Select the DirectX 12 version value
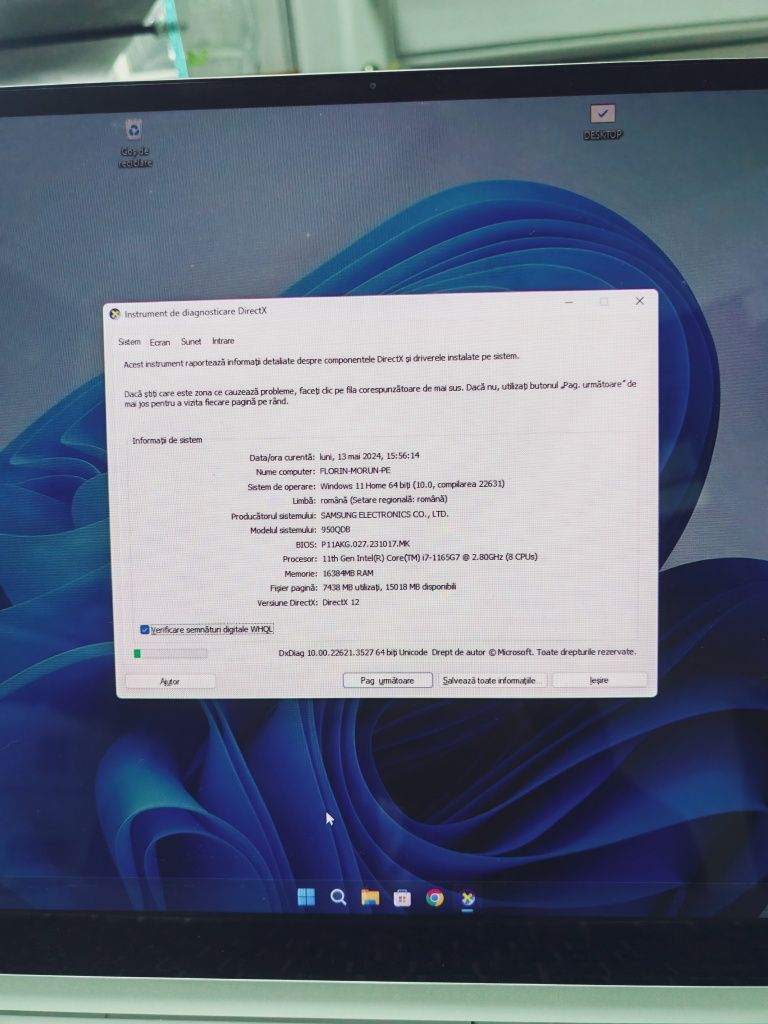Image resolution: width=768 pixels, height=1024 pixels. 341,602
